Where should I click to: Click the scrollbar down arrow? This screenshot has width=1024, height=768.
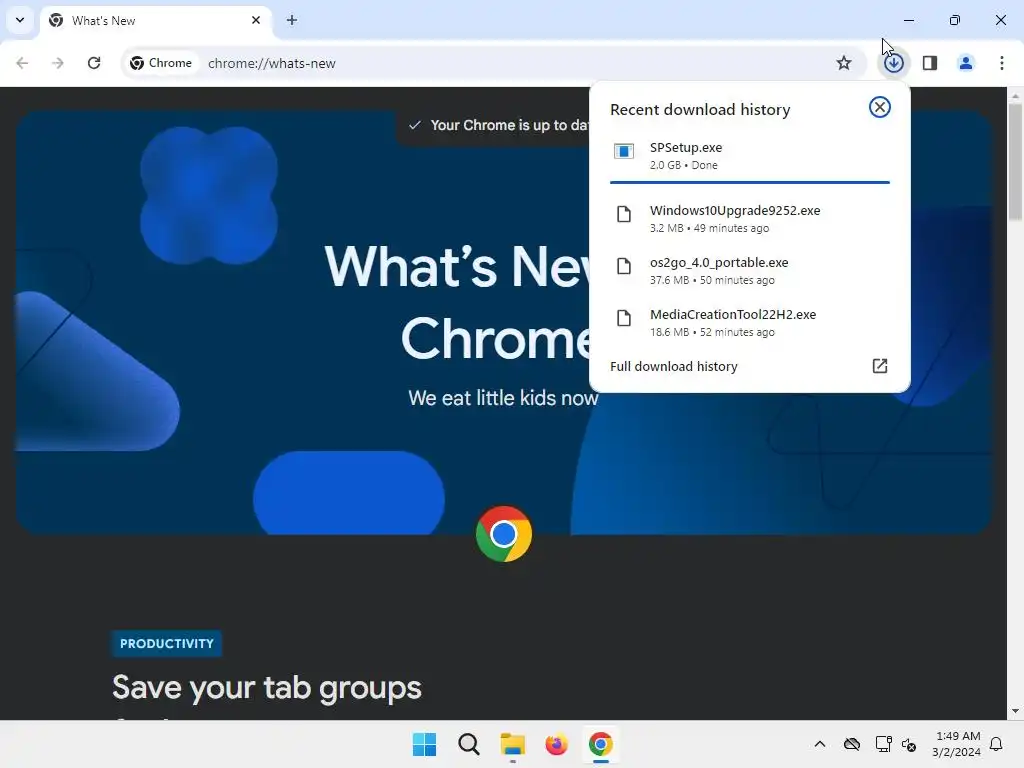(x=1016, y=711)
